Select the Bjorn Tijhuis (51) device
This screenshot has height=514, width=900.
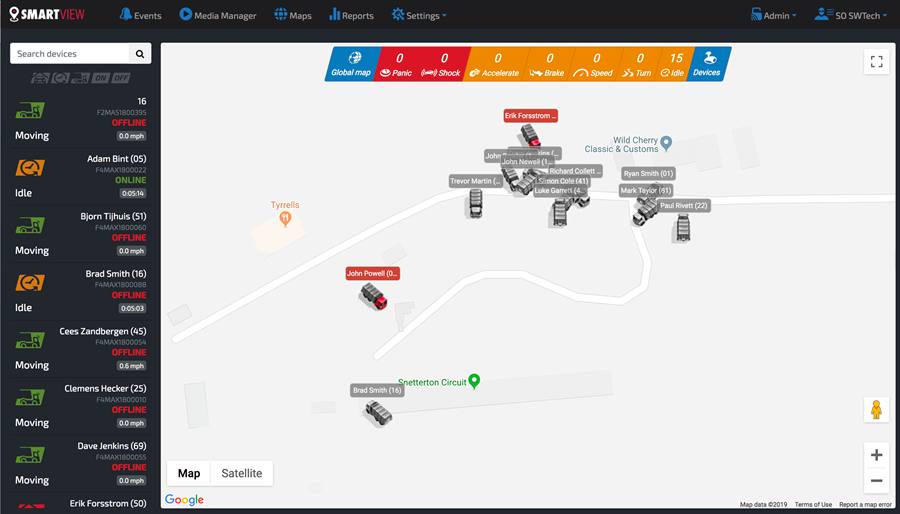click(80, 233)
